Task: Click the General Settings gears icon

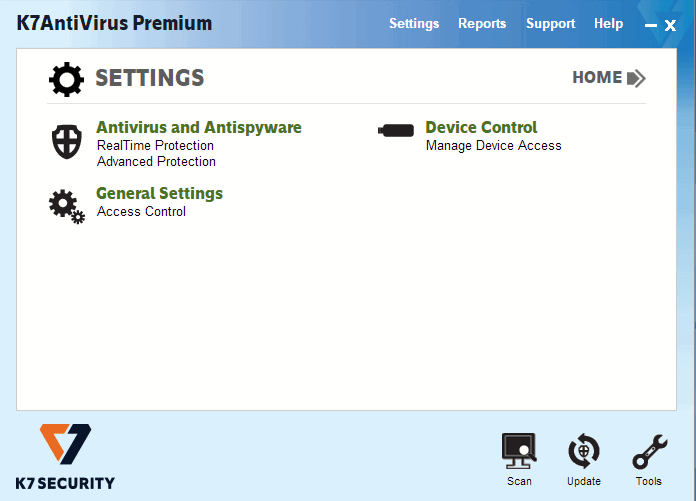Action: pos(66,206)
